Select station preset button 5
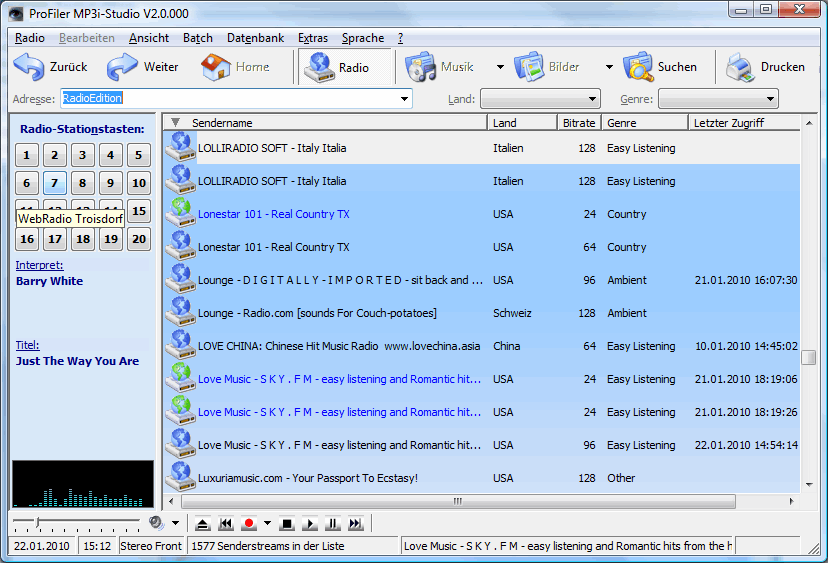This screenshot has width=828, height=563. [138, 155]
